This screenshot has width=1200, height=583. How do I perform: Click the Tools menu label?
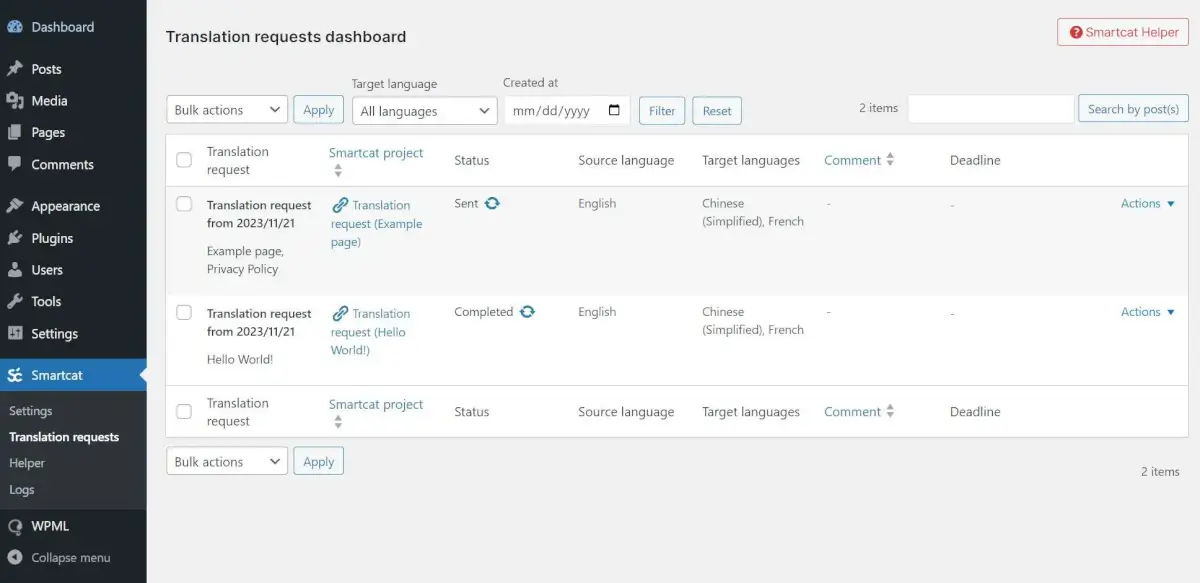tap(46, 301)
